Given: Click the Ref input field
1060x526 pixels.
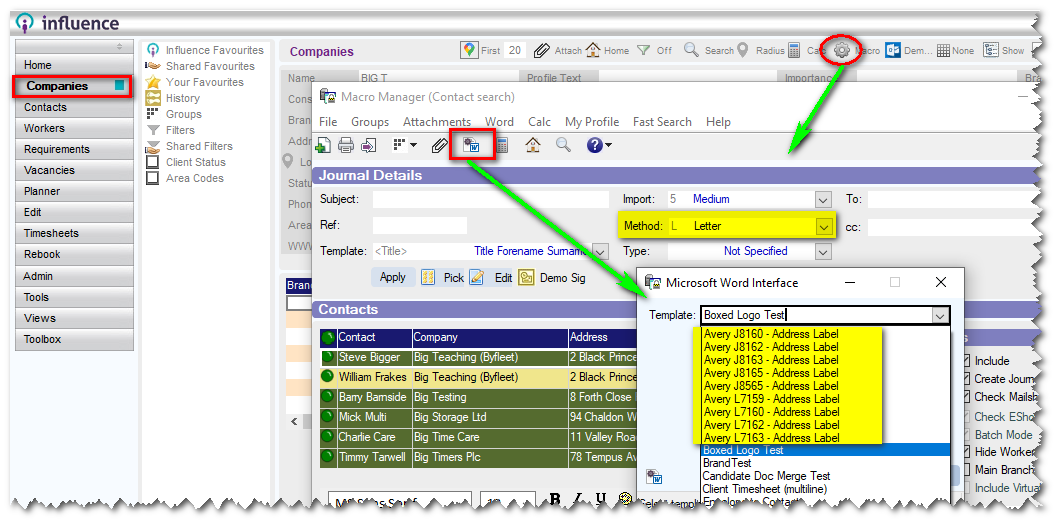Looking at the screenshot, I should [420, 225].
